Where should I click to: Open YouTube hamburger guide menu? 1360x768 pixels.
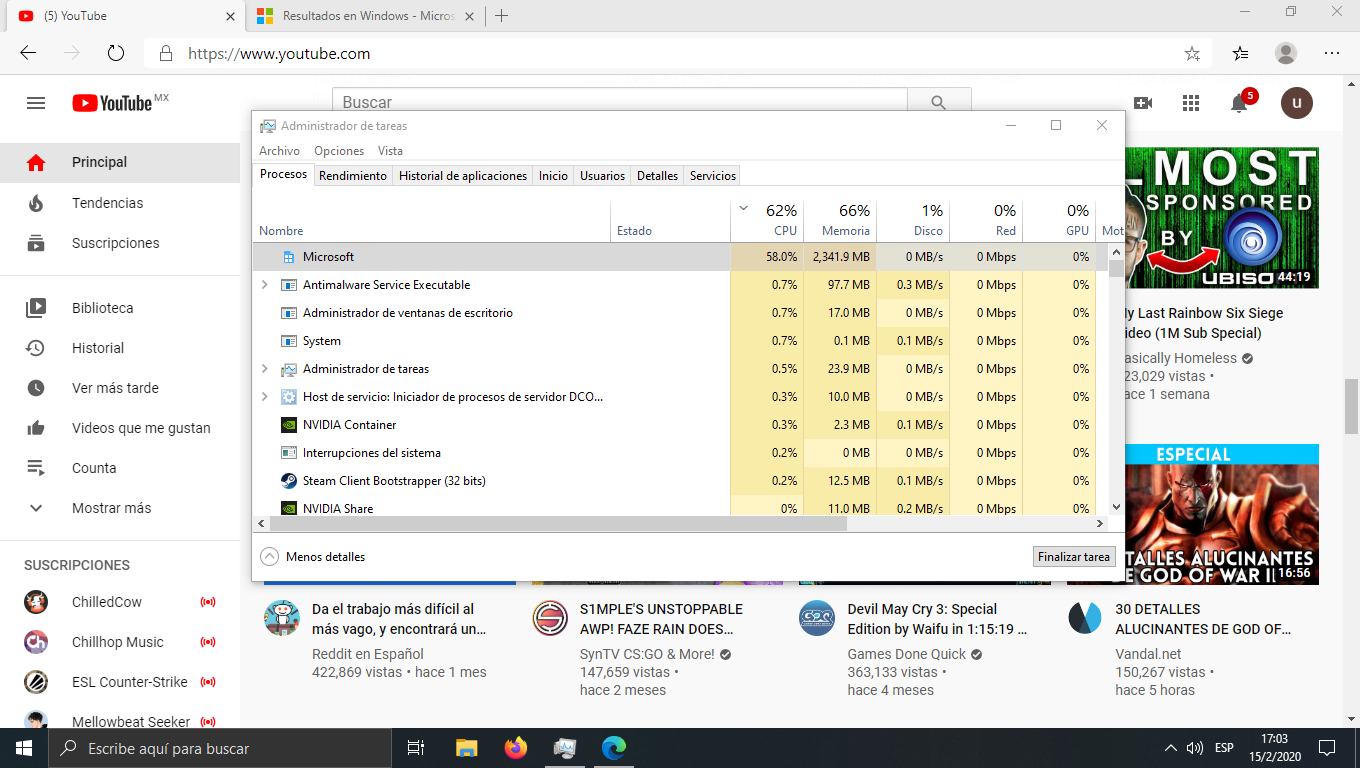36,103
